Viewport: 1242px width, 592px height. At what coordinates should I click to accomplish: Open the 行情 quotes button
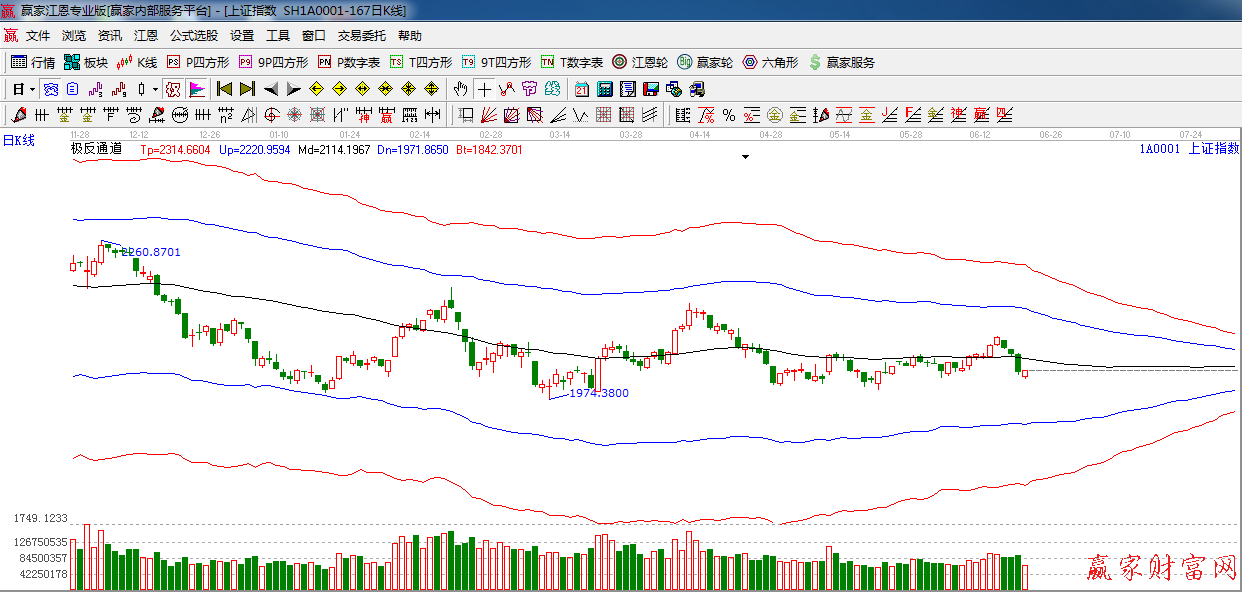[x=33, y=62]
